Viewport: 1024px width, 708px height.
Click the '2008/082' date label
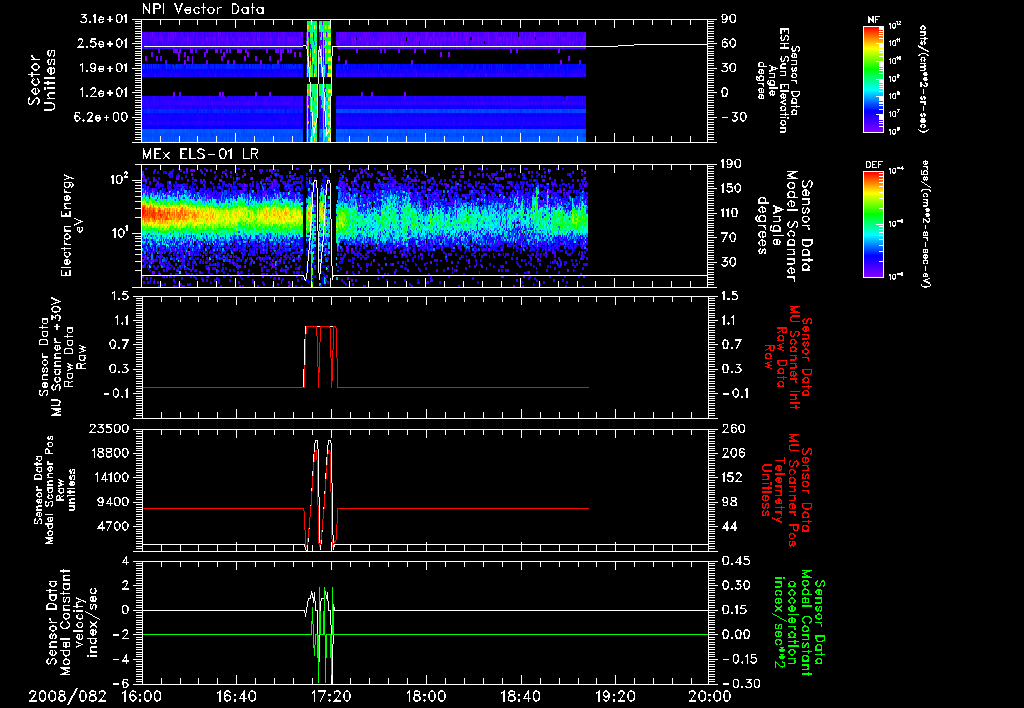click(67, 696)
